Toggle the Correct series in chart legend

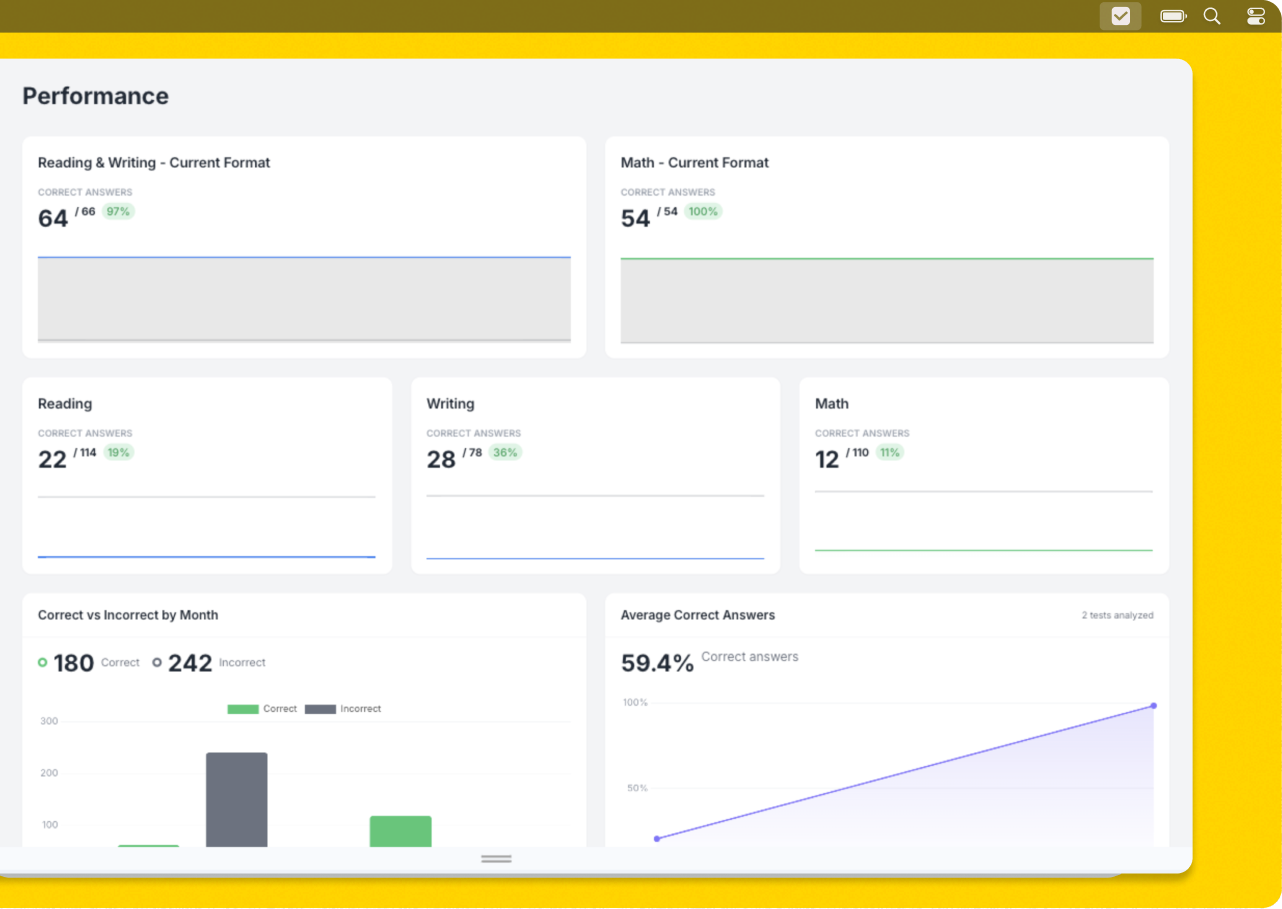[262, 709]
